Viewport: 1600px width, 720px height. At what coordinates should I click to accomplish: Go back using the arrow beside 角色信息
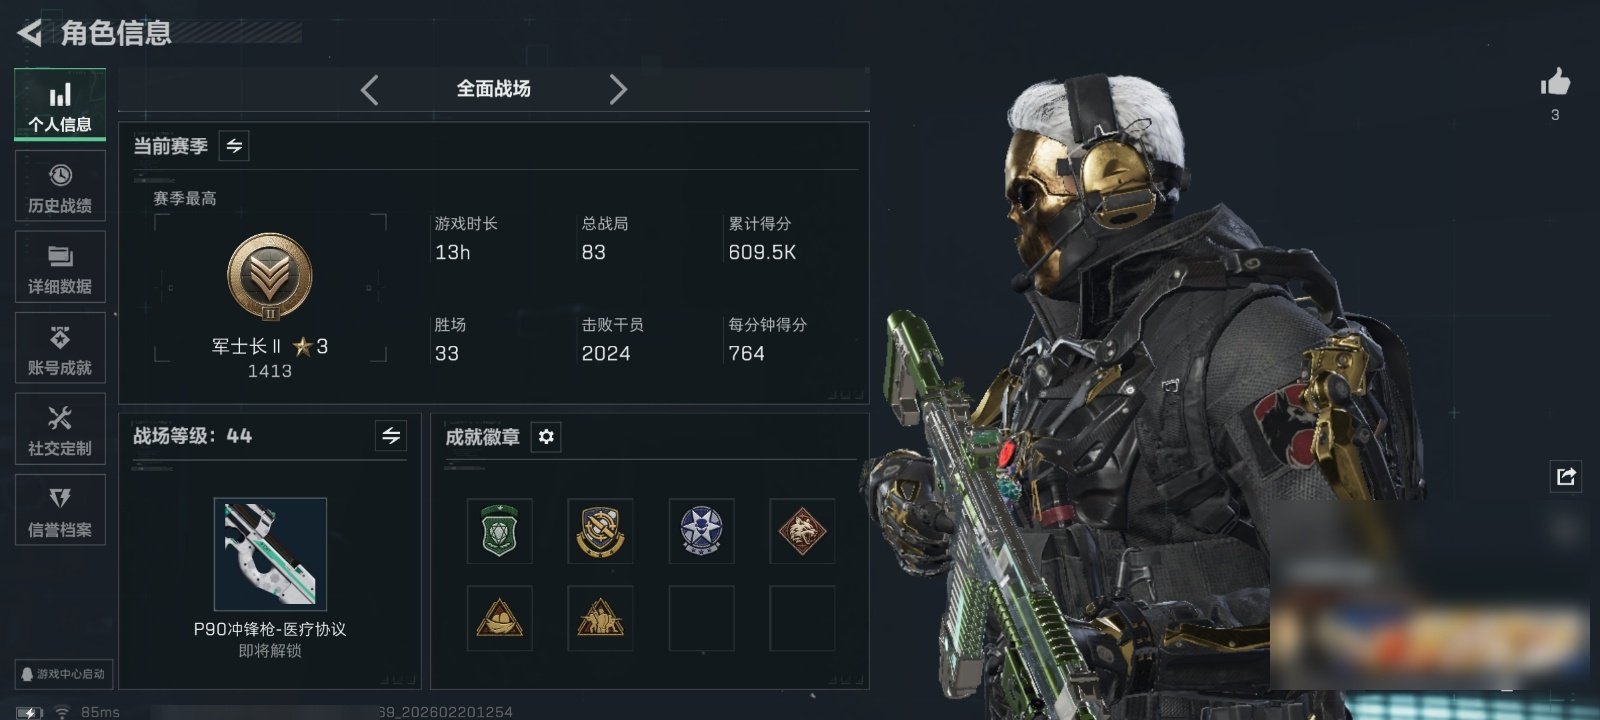(29, 33)
